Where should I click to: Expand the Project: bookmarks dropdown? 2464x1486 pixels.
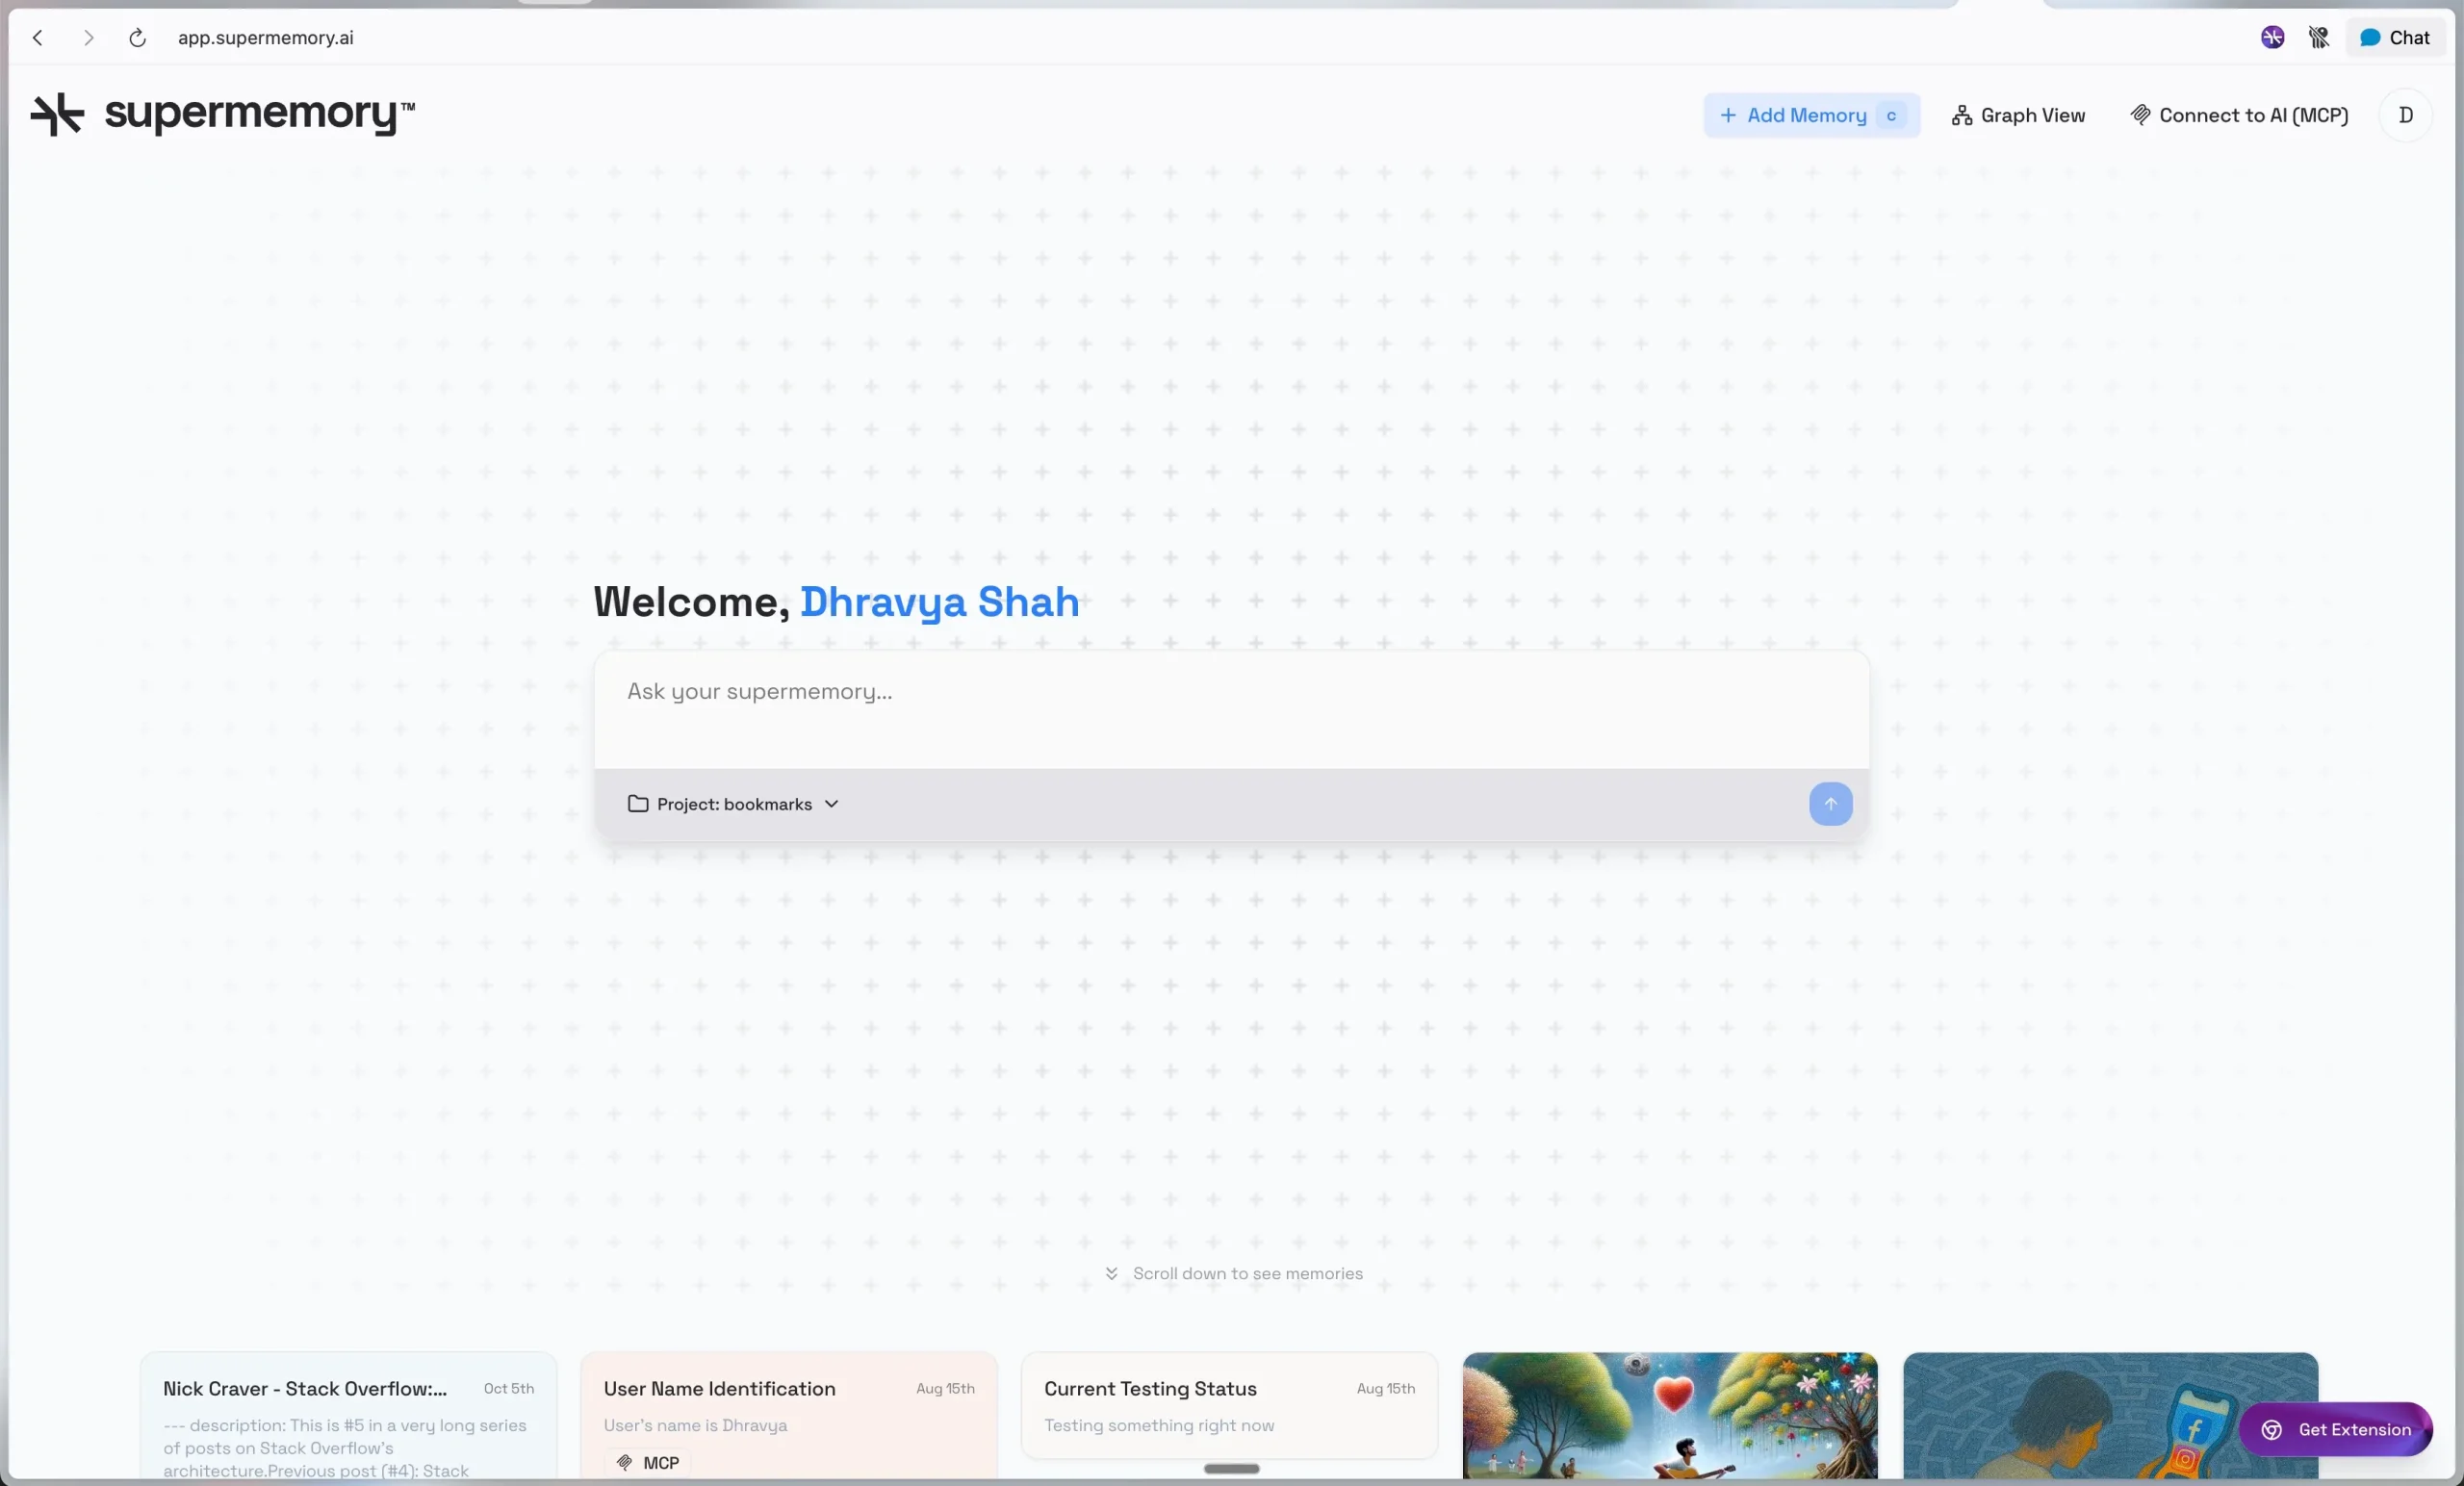point(733,804)
